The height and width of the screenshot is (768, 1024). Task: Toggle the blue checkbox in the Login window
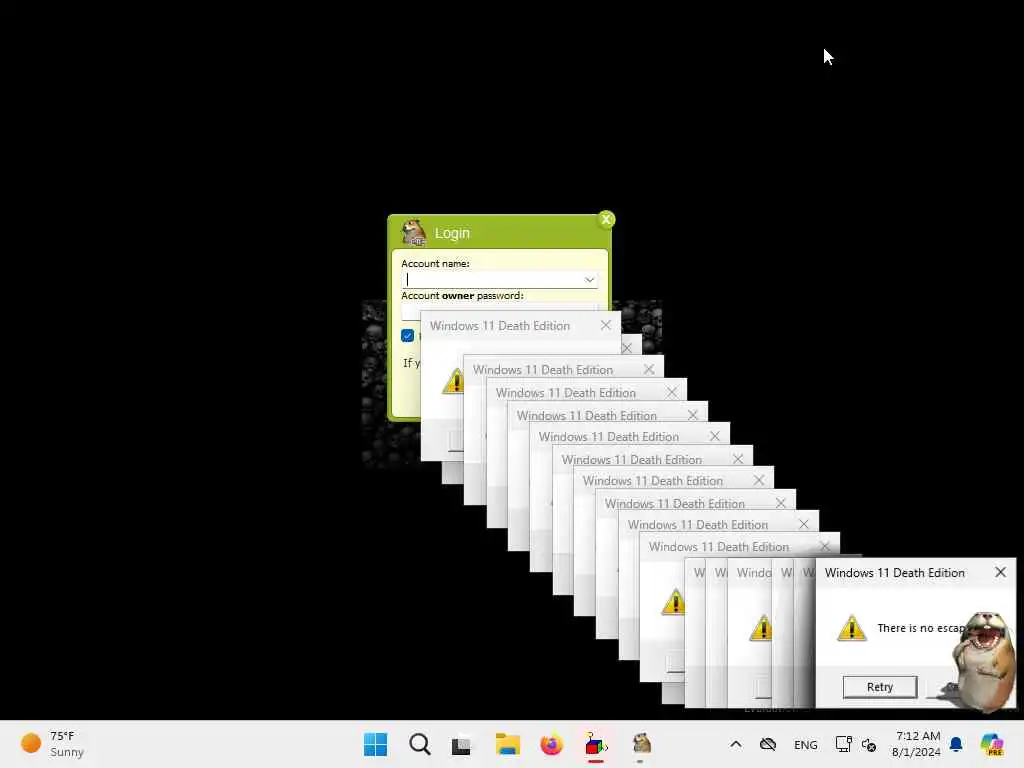point(408,336)
